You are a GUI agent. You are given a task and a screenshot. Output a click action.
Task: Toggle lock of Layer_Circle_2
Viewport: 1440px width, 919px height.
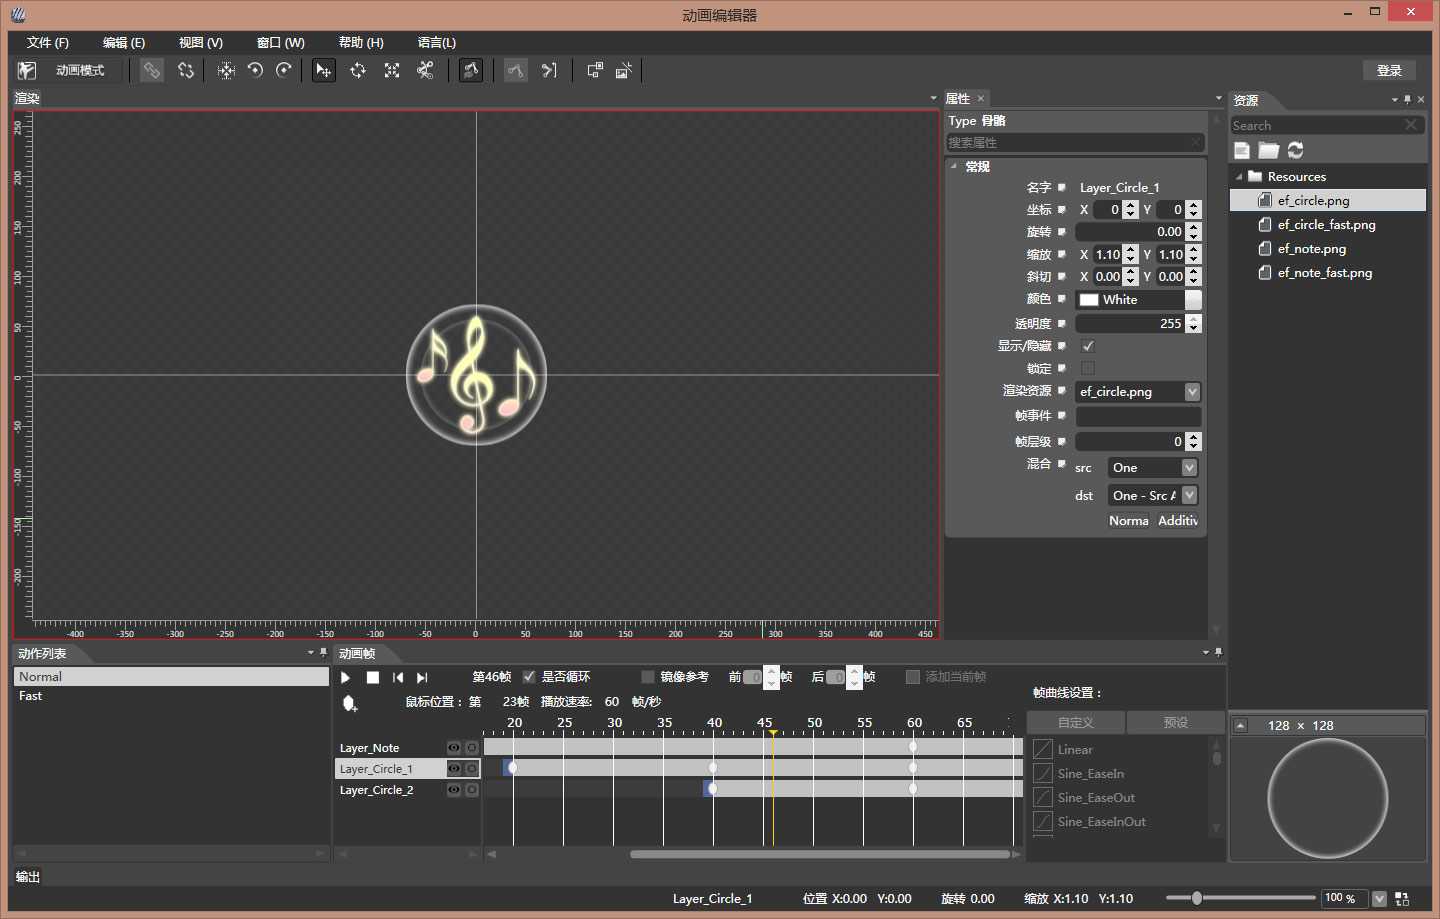[x=472, y=790]
